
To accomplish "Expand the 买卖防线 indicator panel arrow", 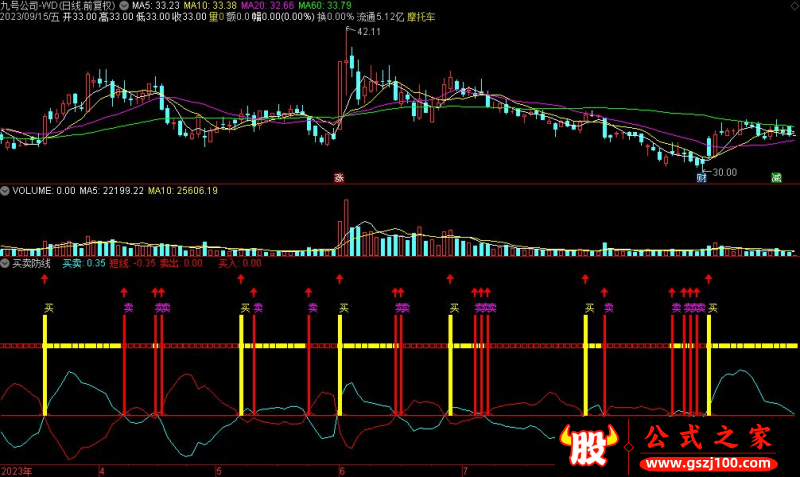I will point(5,263).
